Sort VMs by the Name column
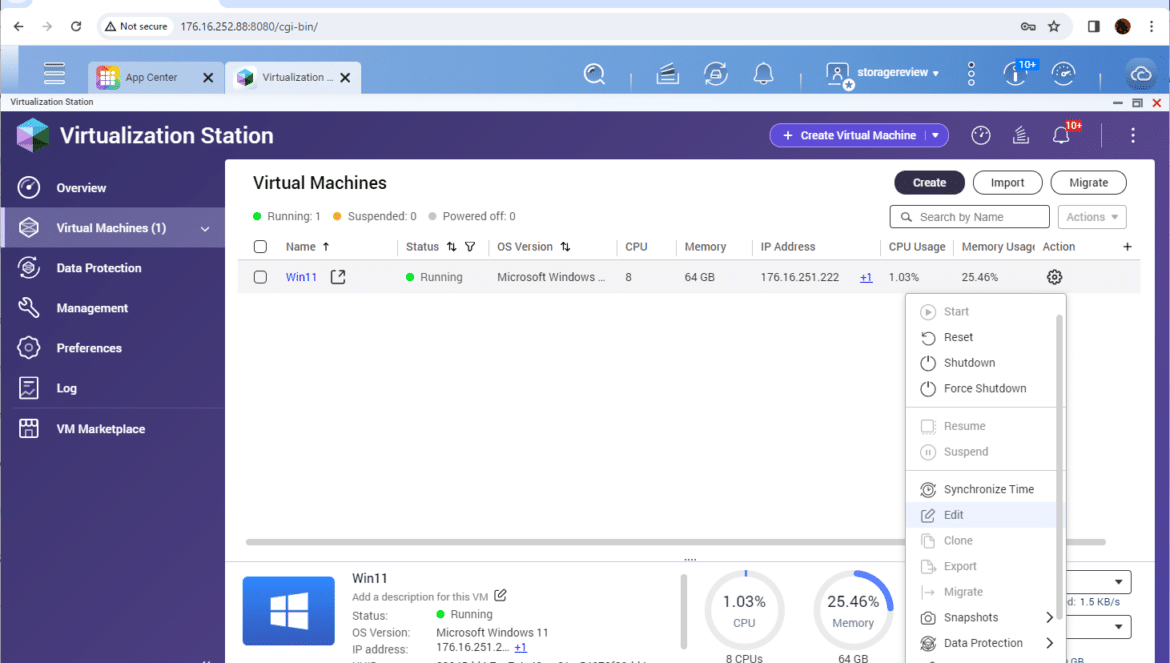Viewport: 1170px width, 663px height. click(x=307, y=247)
